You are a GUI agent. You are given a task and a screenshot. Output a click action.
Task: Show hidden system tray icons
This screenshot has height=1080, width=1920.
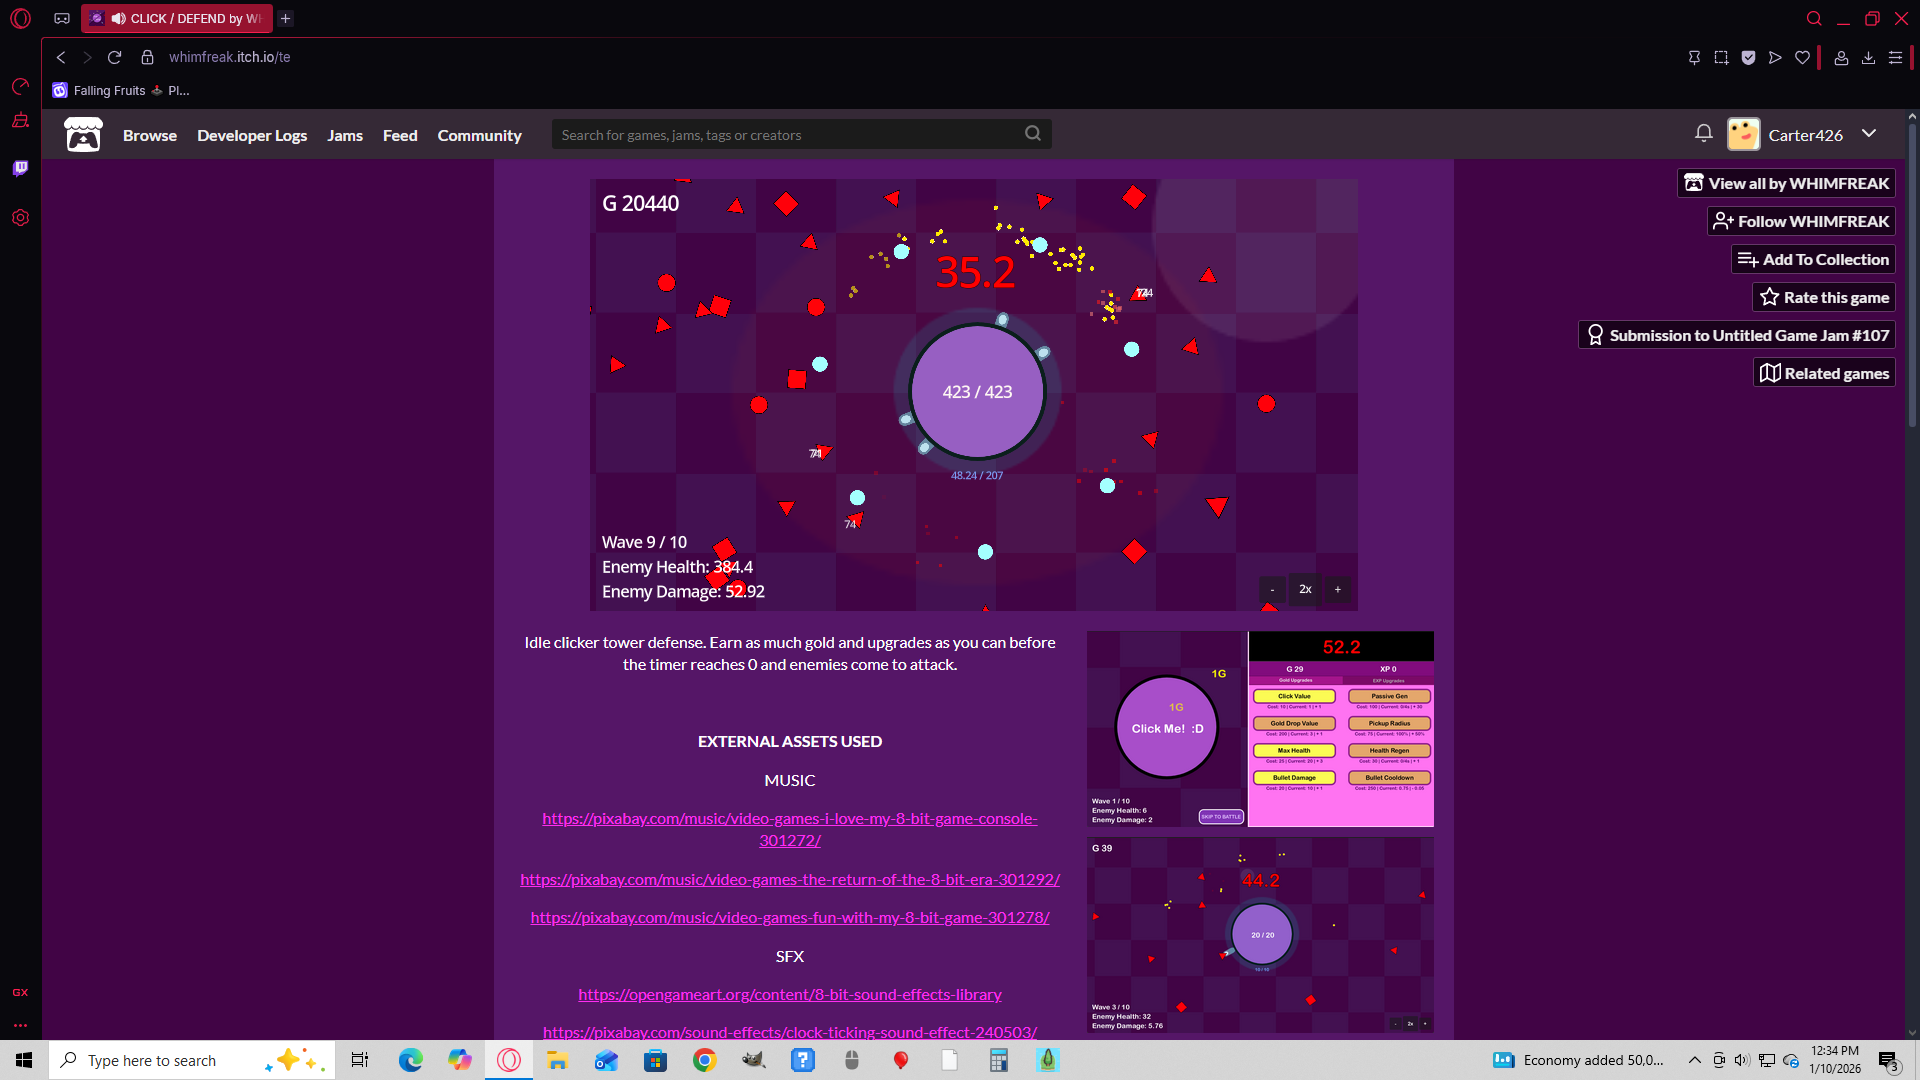point(1694,1060)
